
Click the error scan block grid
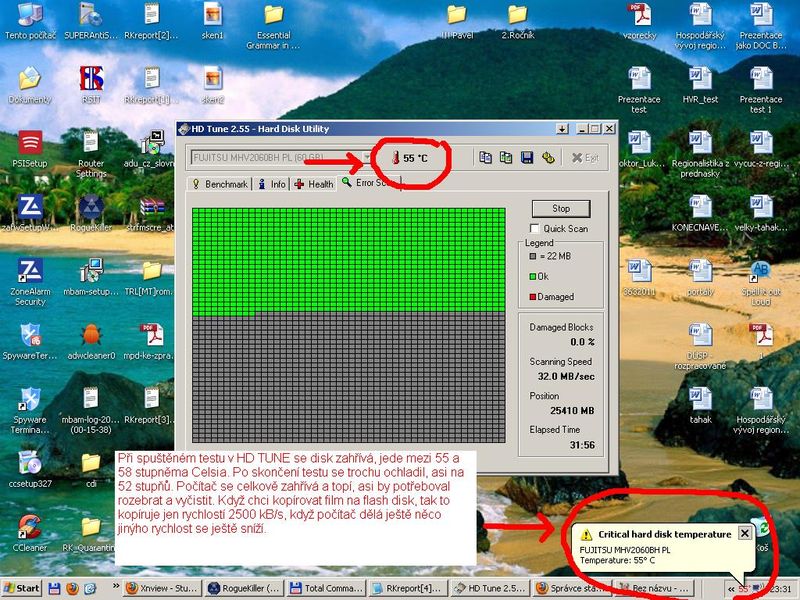349,325
